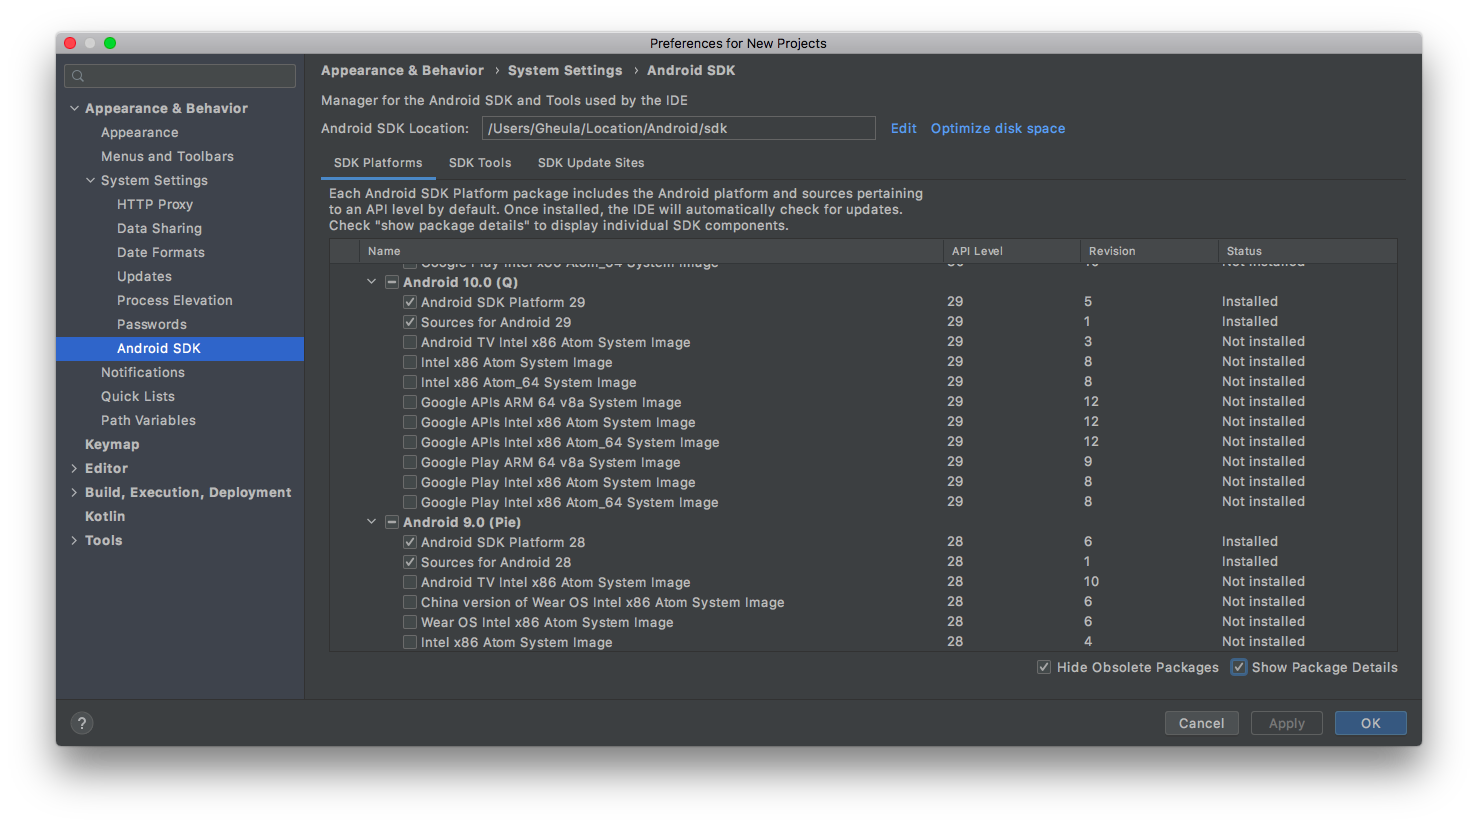Disable Show Package Details checkbox
Screen dimensions: 1478x826
tap(1239, 667)
